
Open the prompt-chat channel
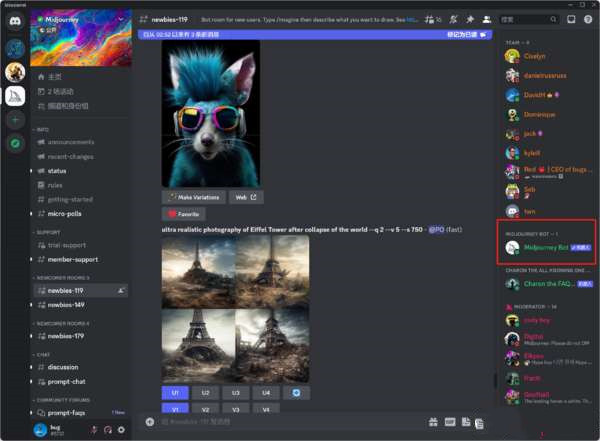81,382
